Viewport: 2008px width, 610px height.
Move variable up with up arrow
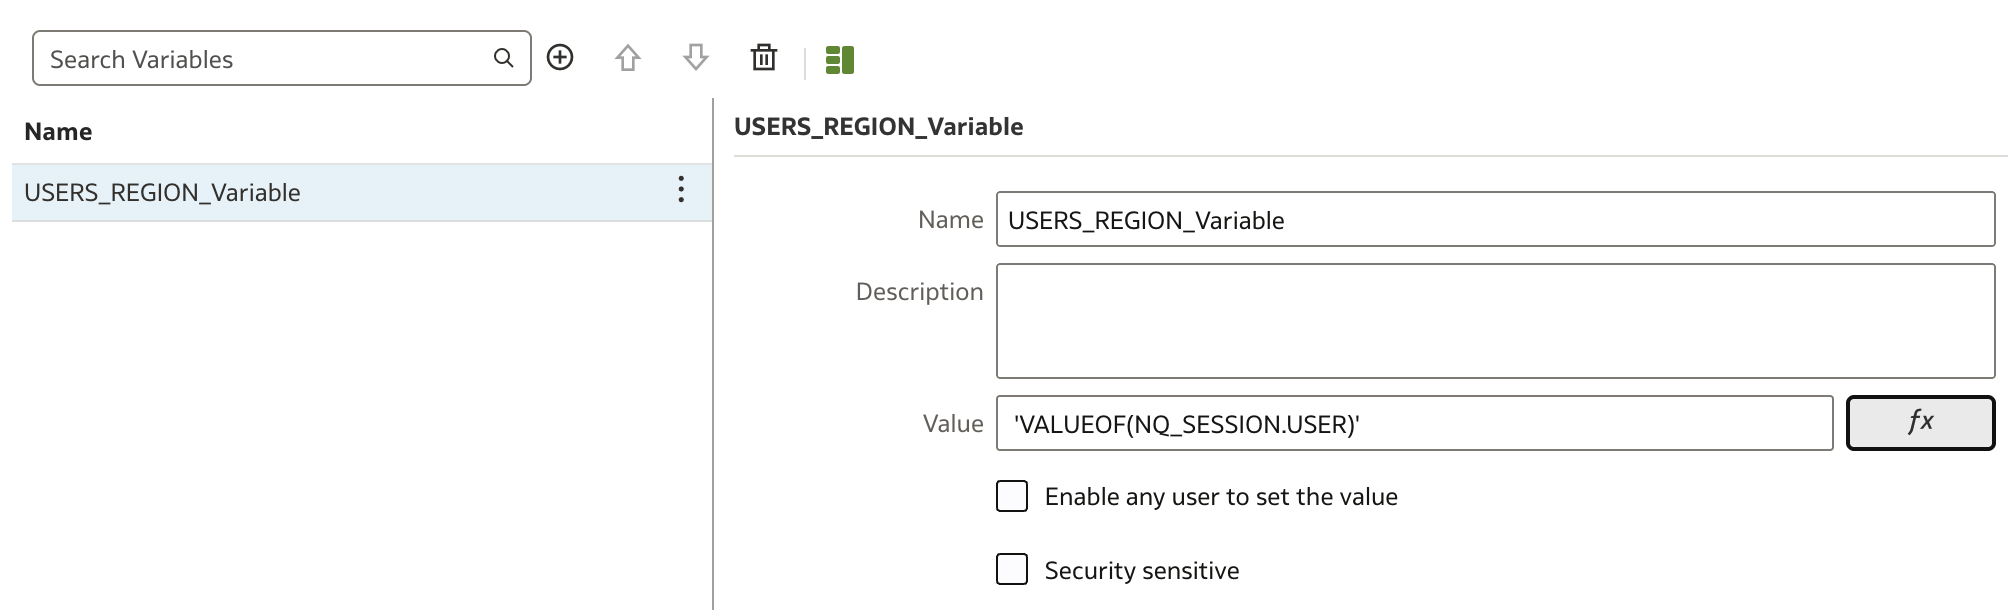click(628, 58)
